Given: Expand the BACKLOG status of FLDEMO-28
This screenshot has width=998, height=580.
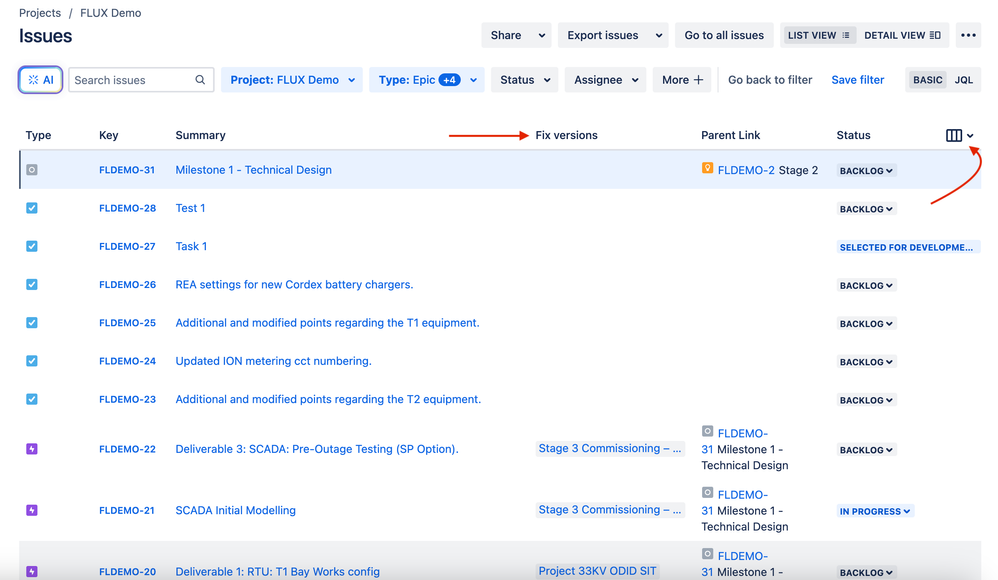Looking at the screenshot, I should [866, 209].
